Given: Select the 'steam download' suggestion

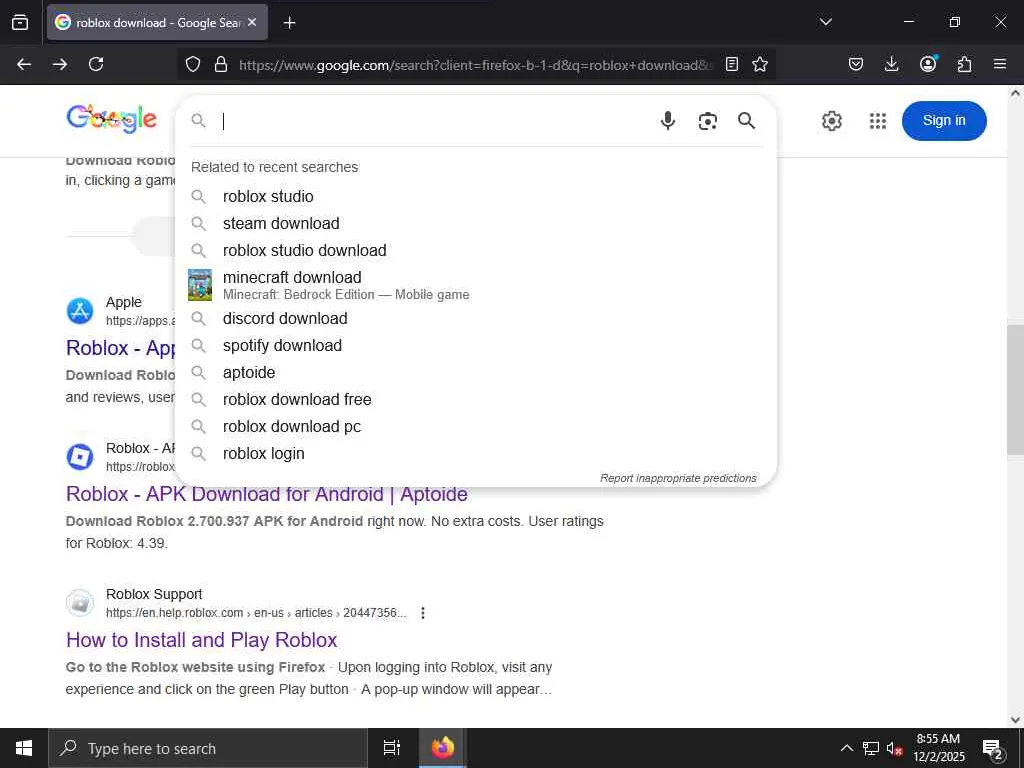Looking at the screenshot, I should coord(476,223).
